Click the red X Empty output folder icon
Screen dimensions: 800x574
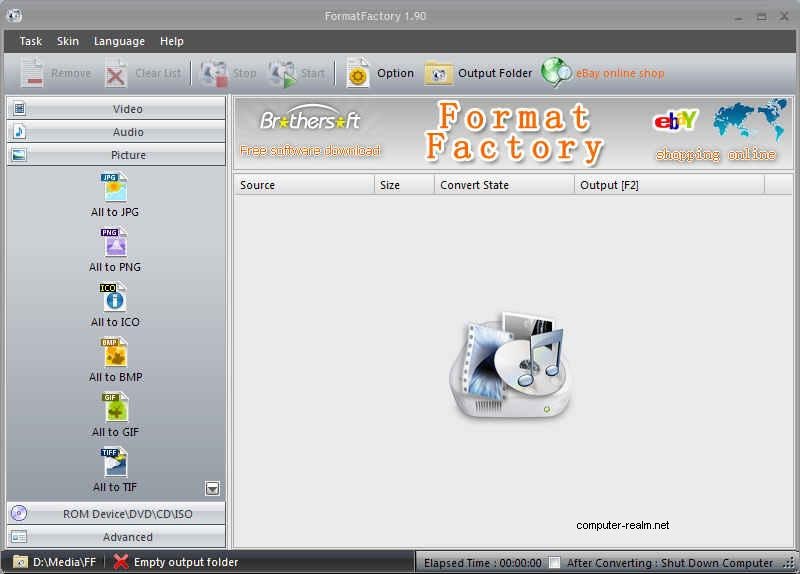coord(120,562)
